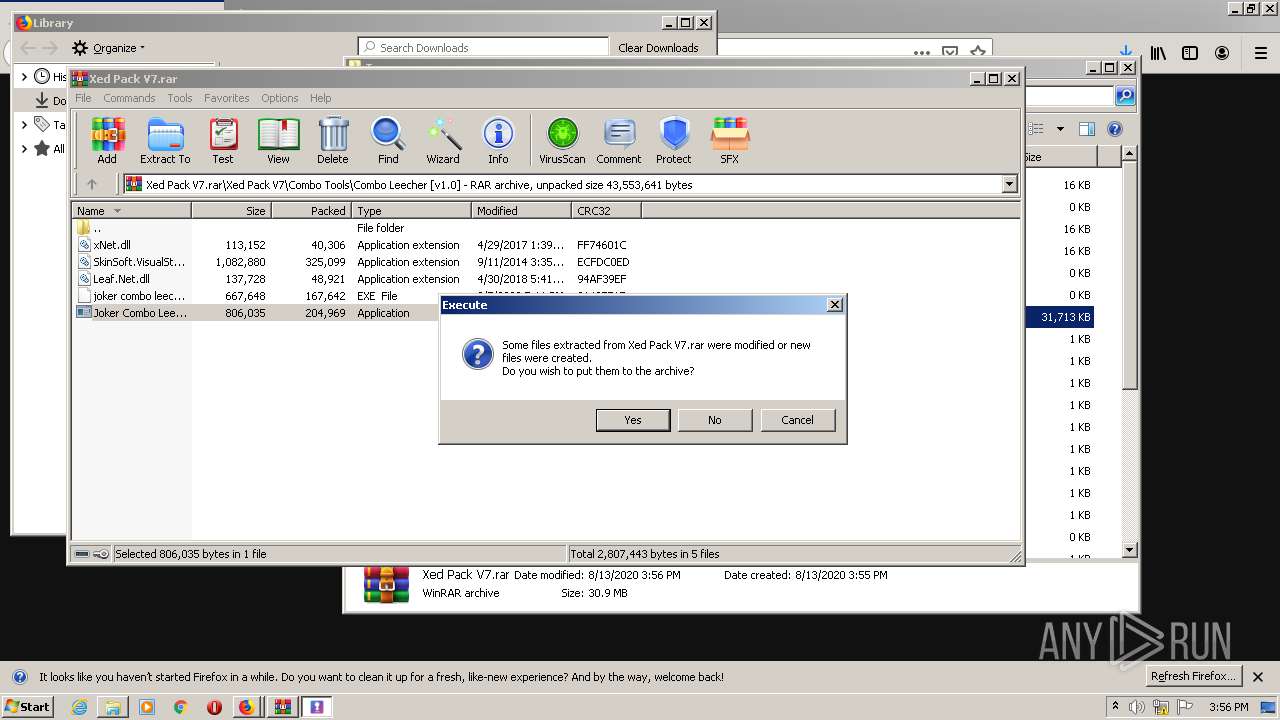
Task: Click the Start button
Action: pyautogui.click(x=28, y=706)
